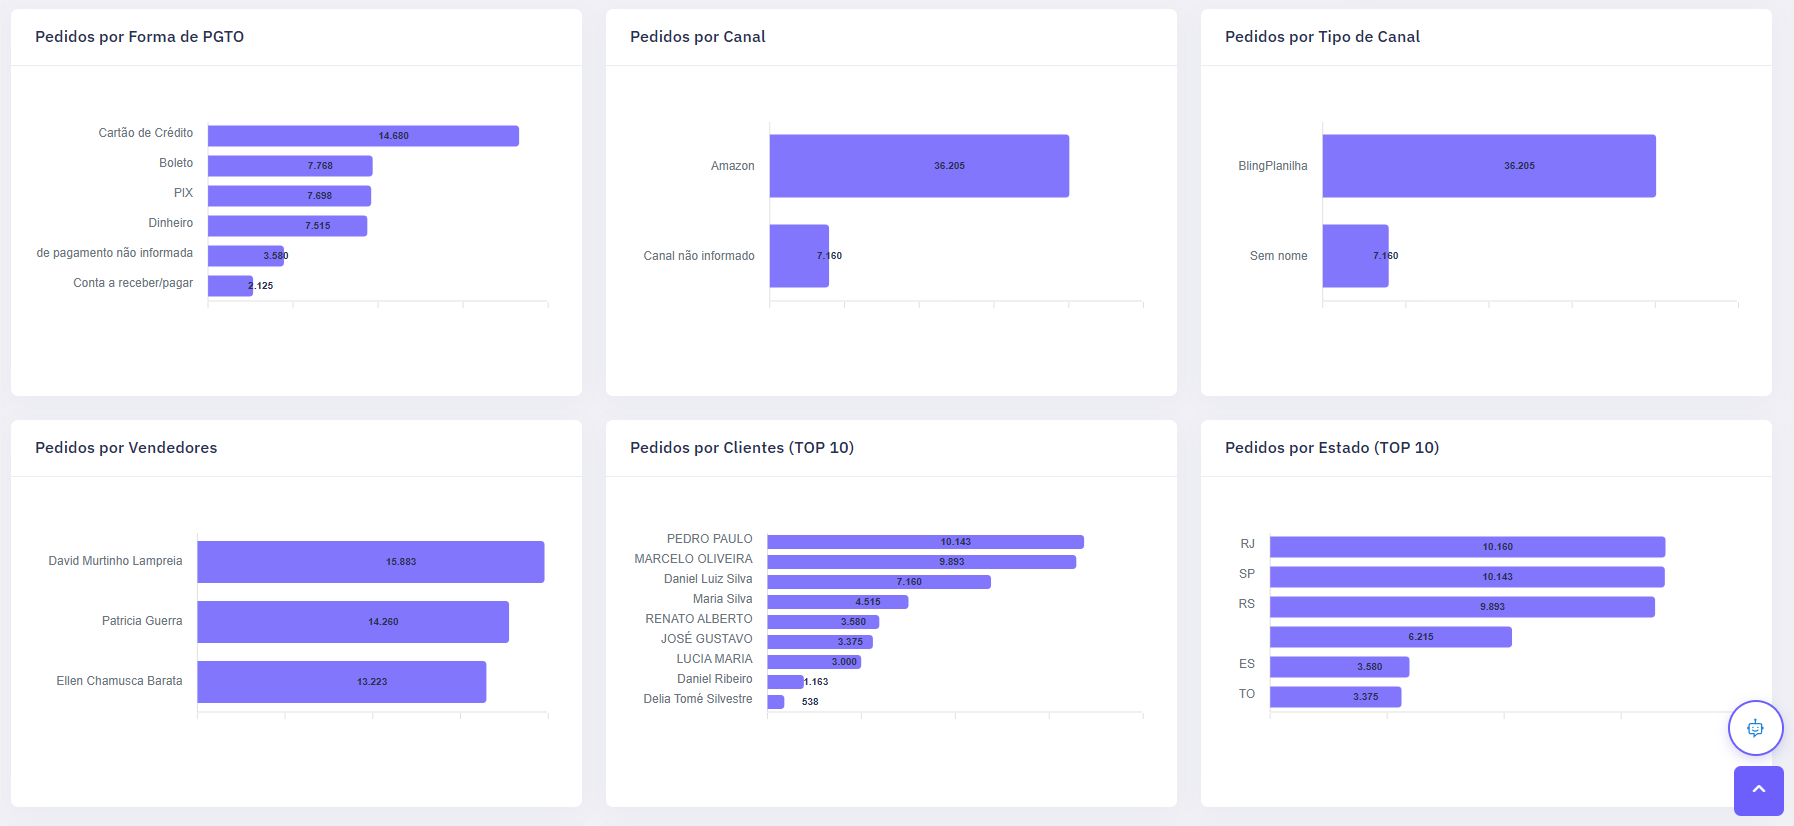Select the PEDRO PAULO client bar
Image resolution: width=1794 pixels, height=826 pixels.
[x=925, y=542]
